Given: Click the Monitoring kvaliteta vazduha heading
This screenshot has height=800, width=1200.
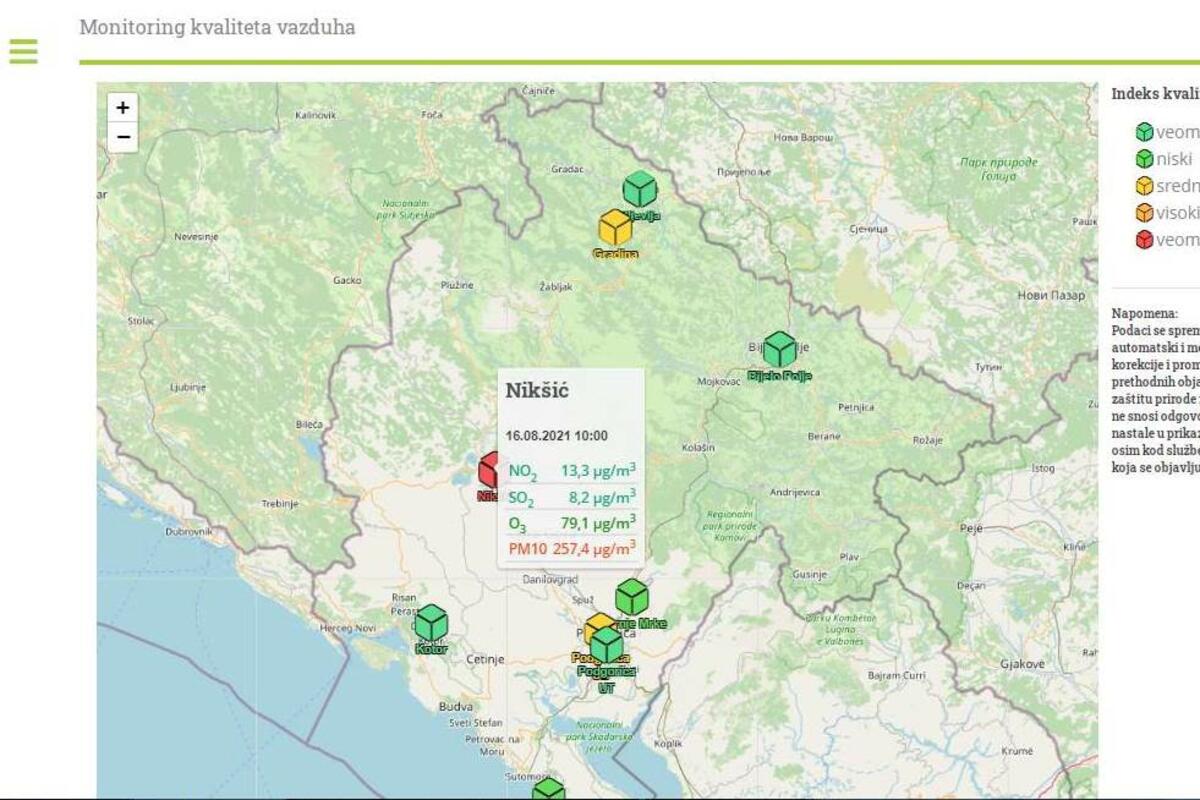Looking at the screenshot, I should [217, 27].
